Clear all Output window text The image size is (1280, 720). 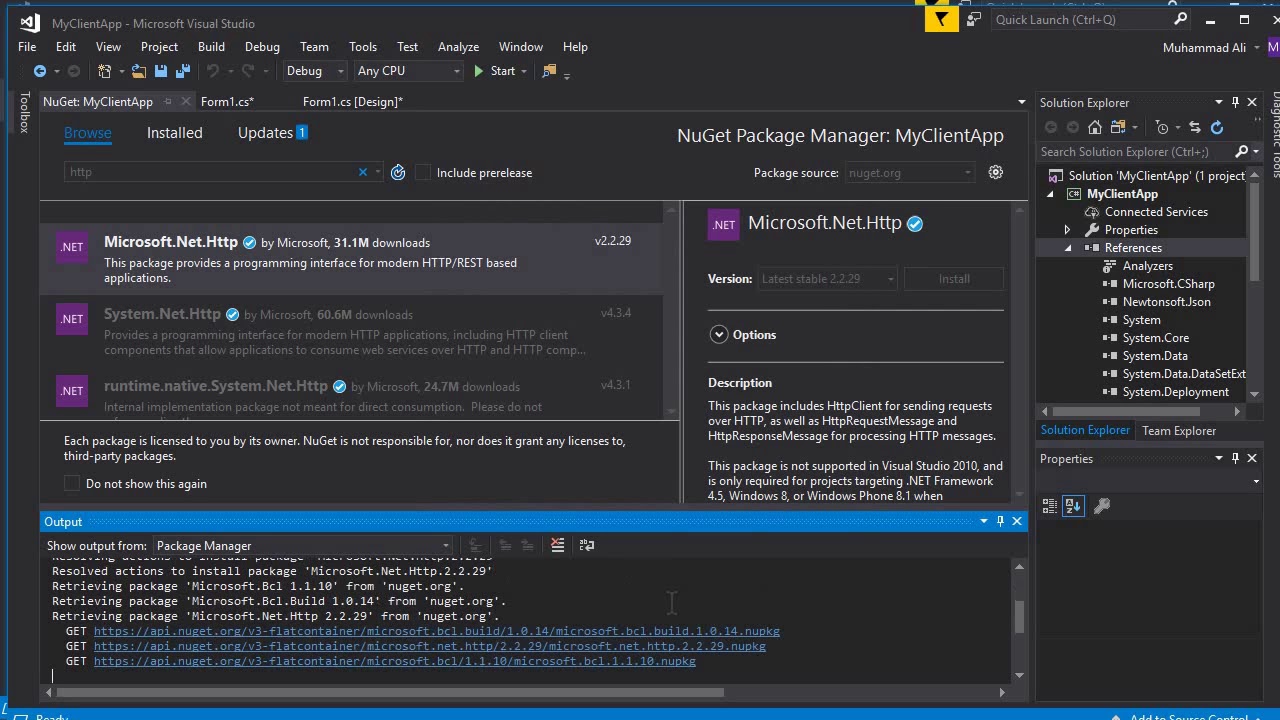tap(558, 545)
